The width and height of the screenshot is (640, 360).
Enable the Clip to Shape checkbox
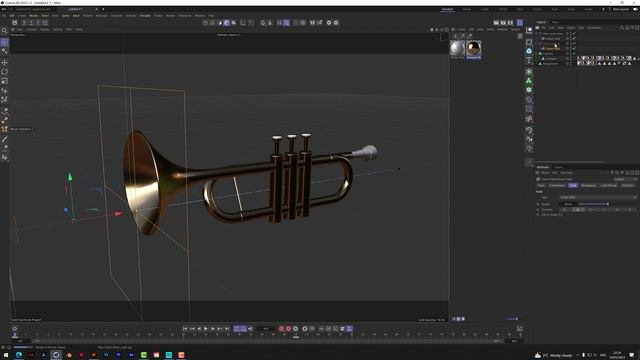click(561, 215)
